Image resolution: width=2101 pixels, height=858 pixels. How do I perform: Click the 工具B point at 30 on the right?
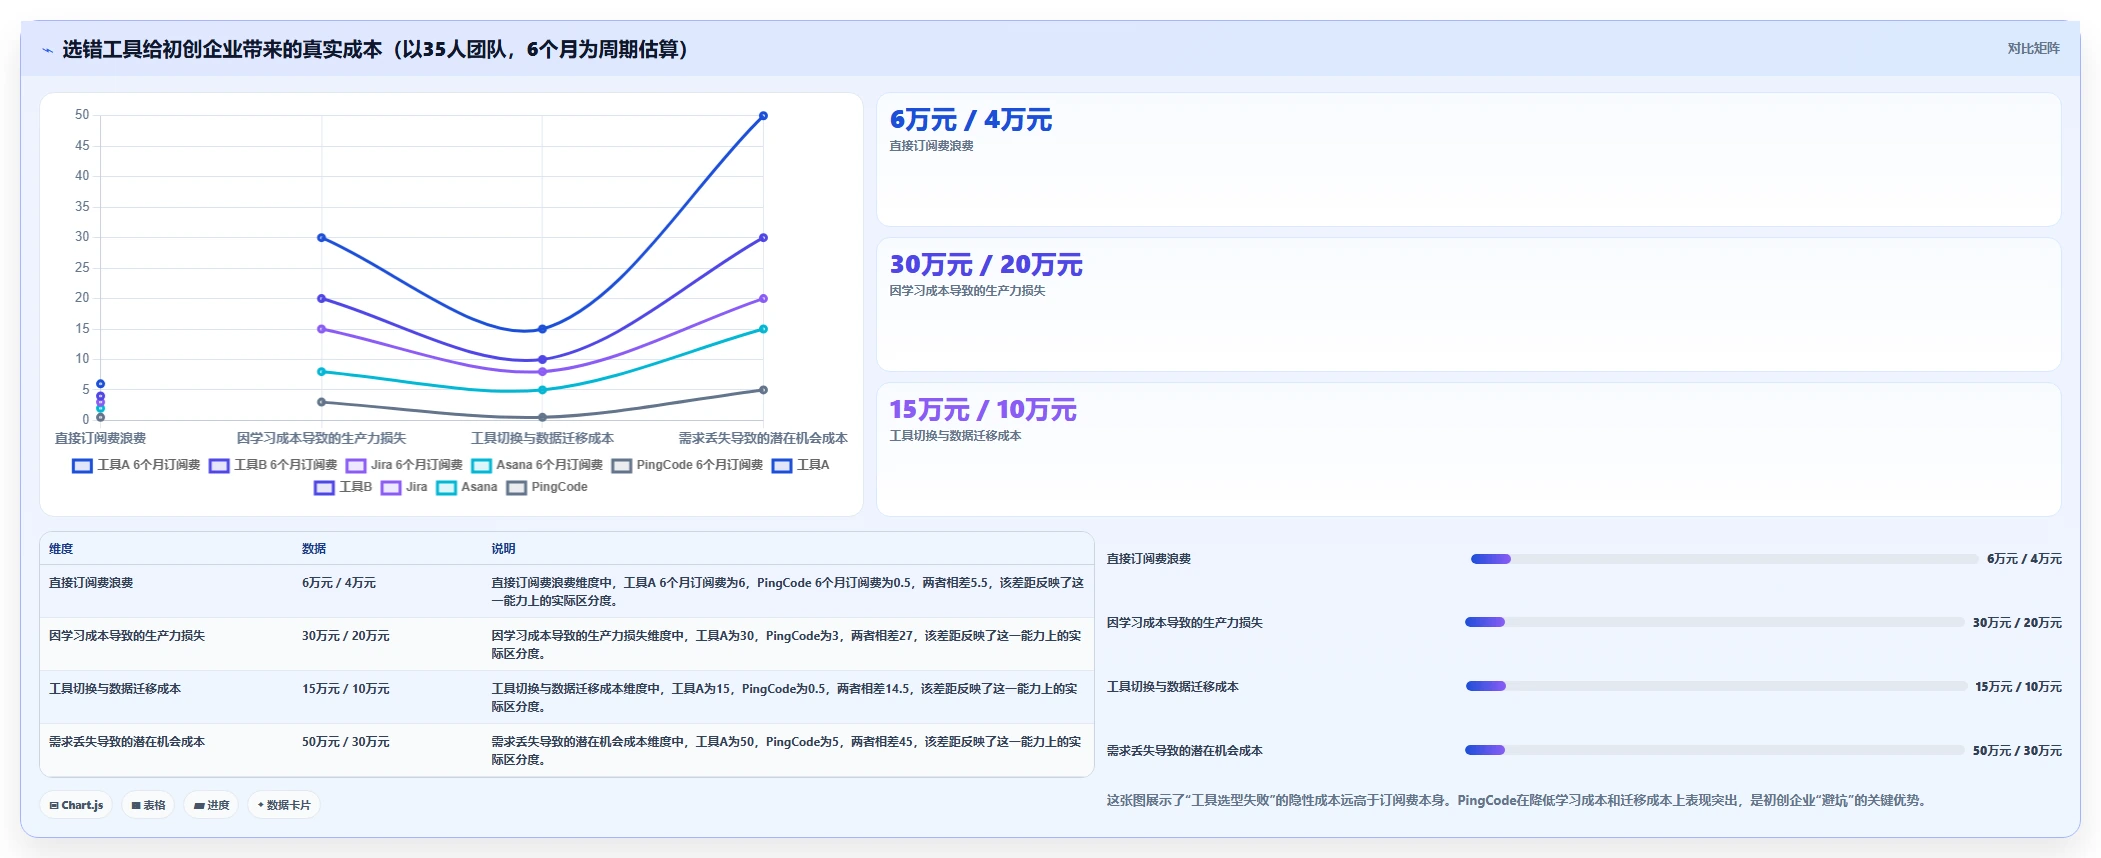pyautogui.click(x=763, y=237)
